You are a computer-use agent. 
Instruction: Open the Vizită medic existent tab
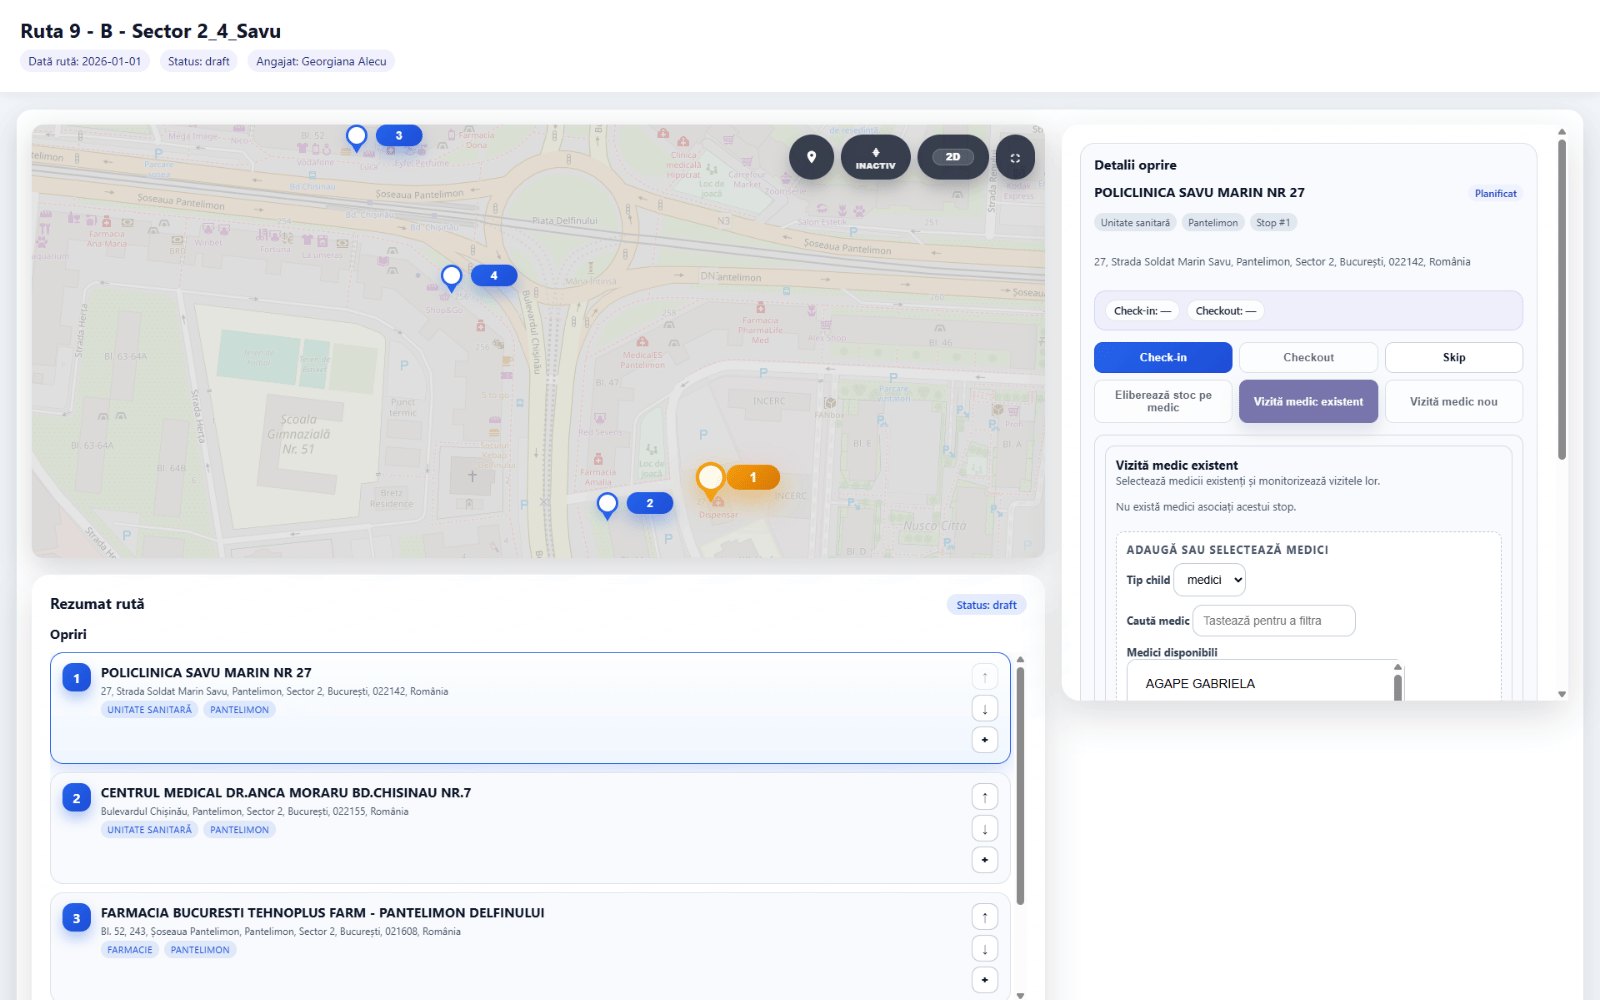(x=1308, y=401)
